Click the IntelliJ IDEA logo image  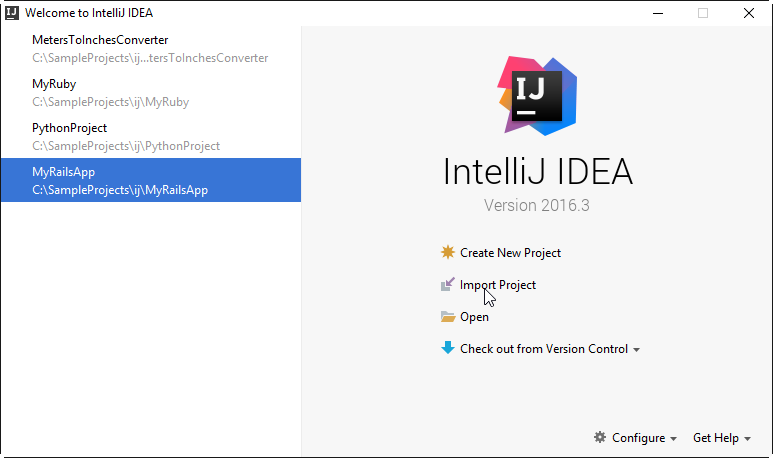click(537, 96)
